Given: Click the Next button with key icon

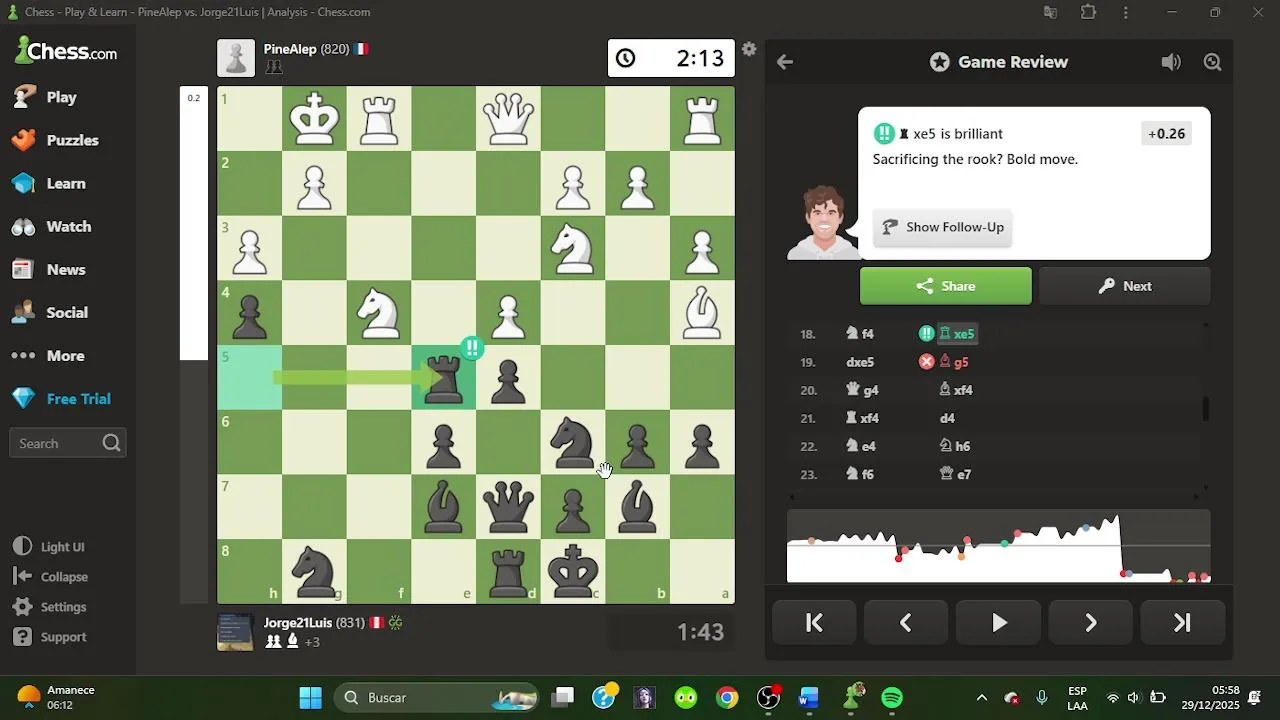Looking at the screenshot, I should [1125, 286].
